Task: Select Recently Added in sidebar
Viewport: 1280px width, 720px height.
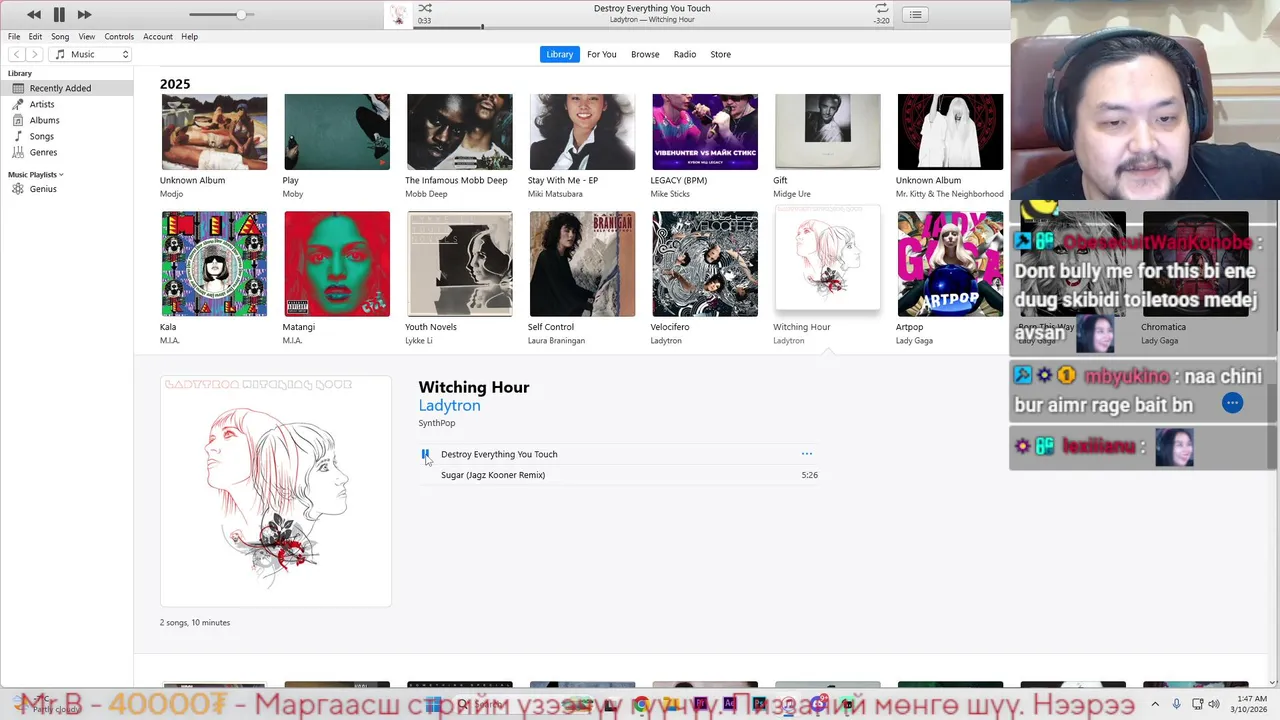Action: 66,88
